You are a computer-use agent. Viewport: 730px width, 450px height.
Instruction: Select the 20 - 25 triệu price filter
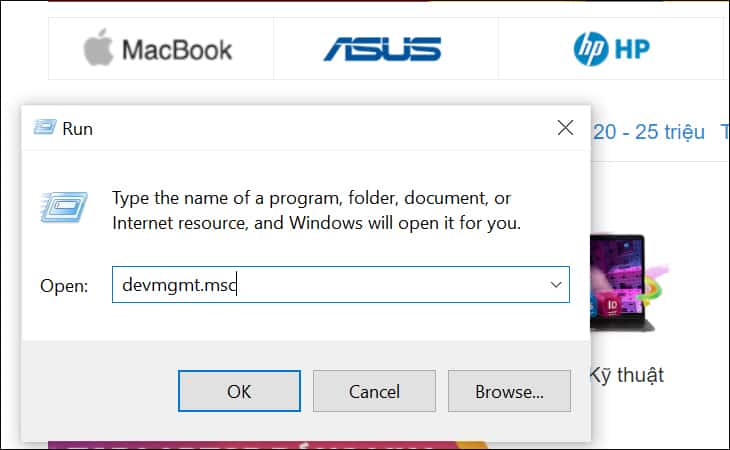coord(649,132)
